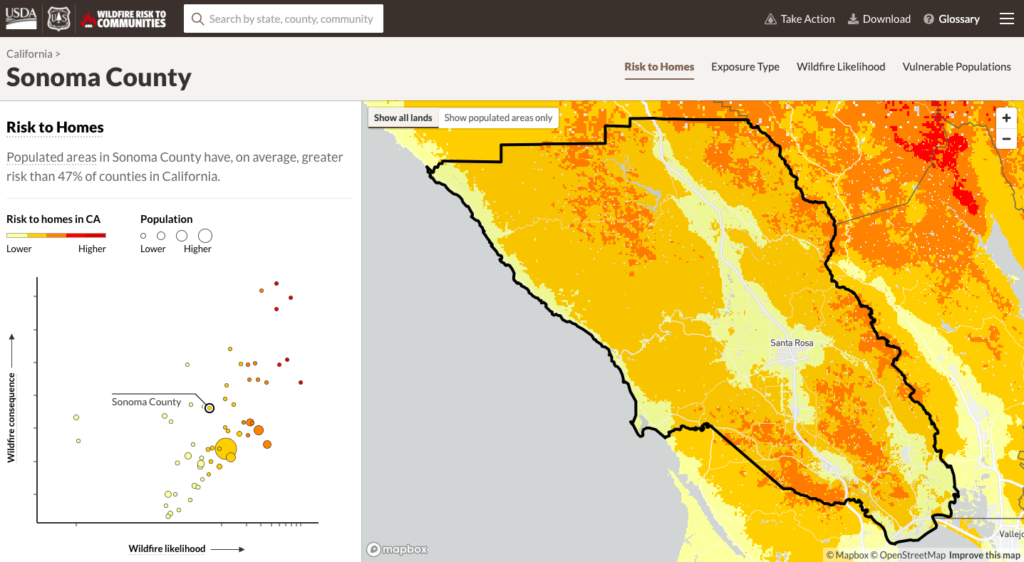Zoom in the map with plus button
Image resolution: width=1024 pixels, height=562 pixels.
pos(1006,117)
